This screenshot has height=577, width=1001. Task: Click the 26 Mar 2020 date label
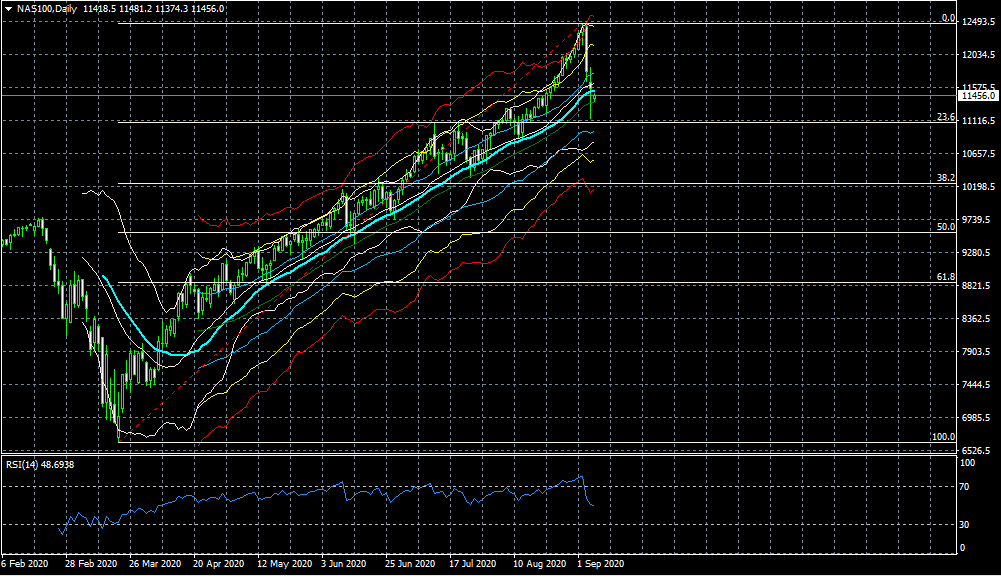pos(154,564)
